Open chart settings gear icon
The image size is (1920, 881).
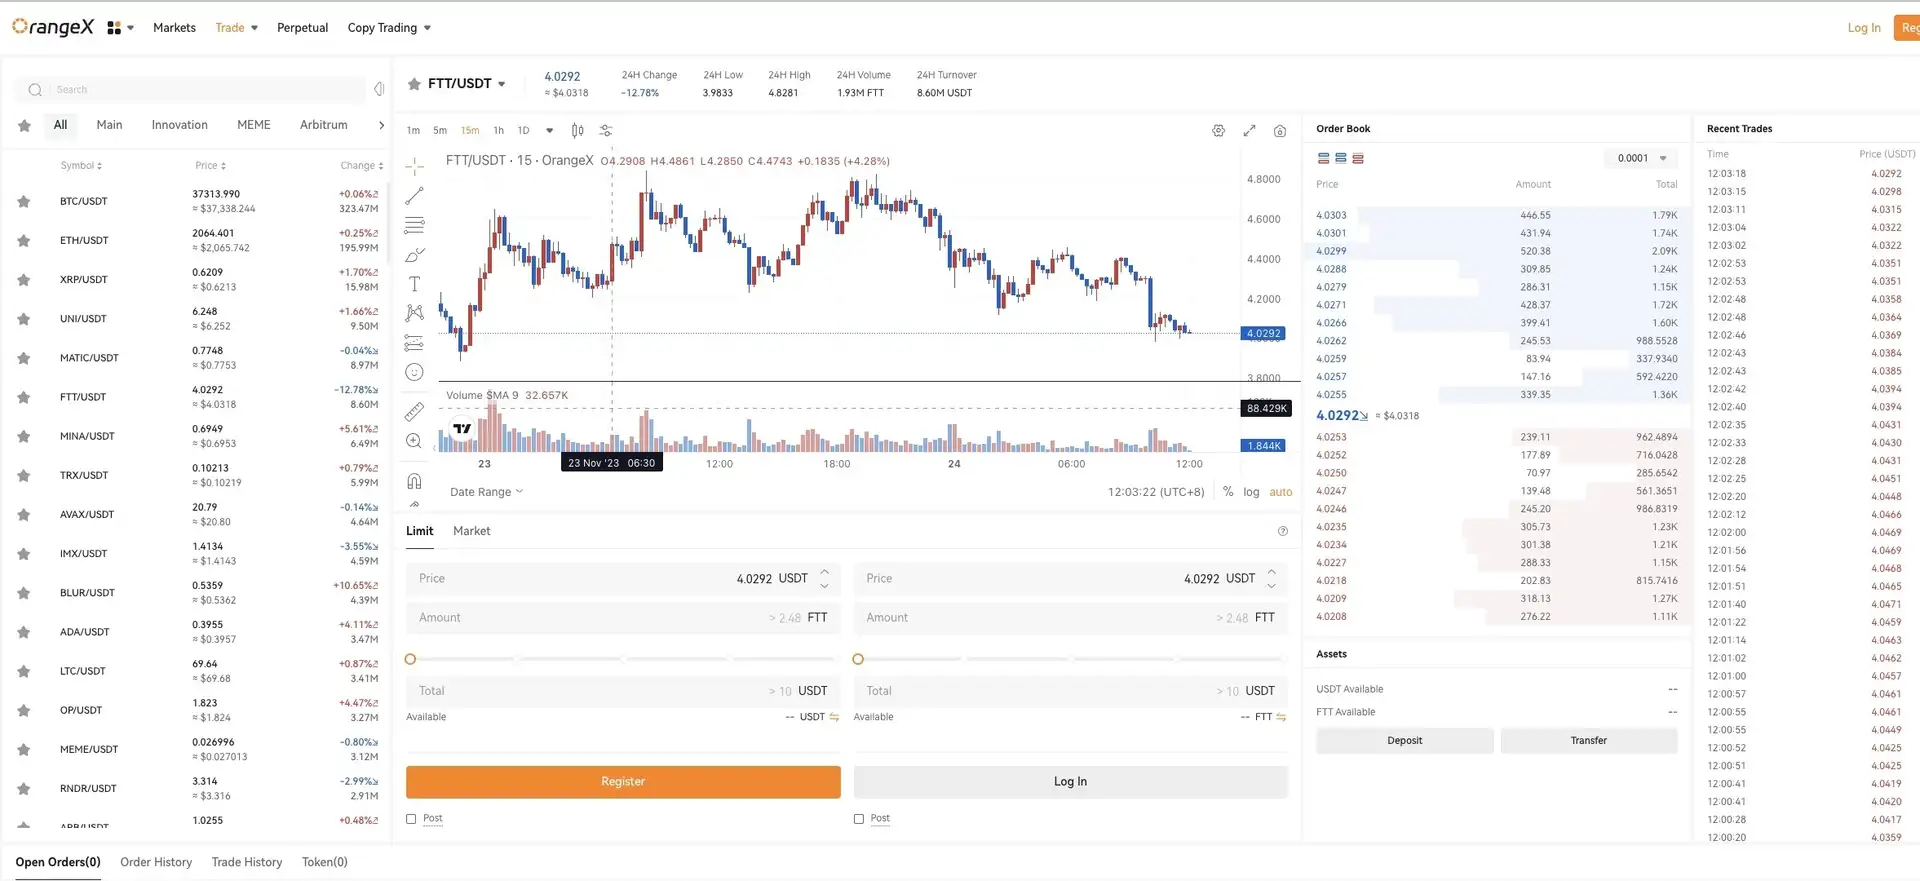coord(1218,131)
